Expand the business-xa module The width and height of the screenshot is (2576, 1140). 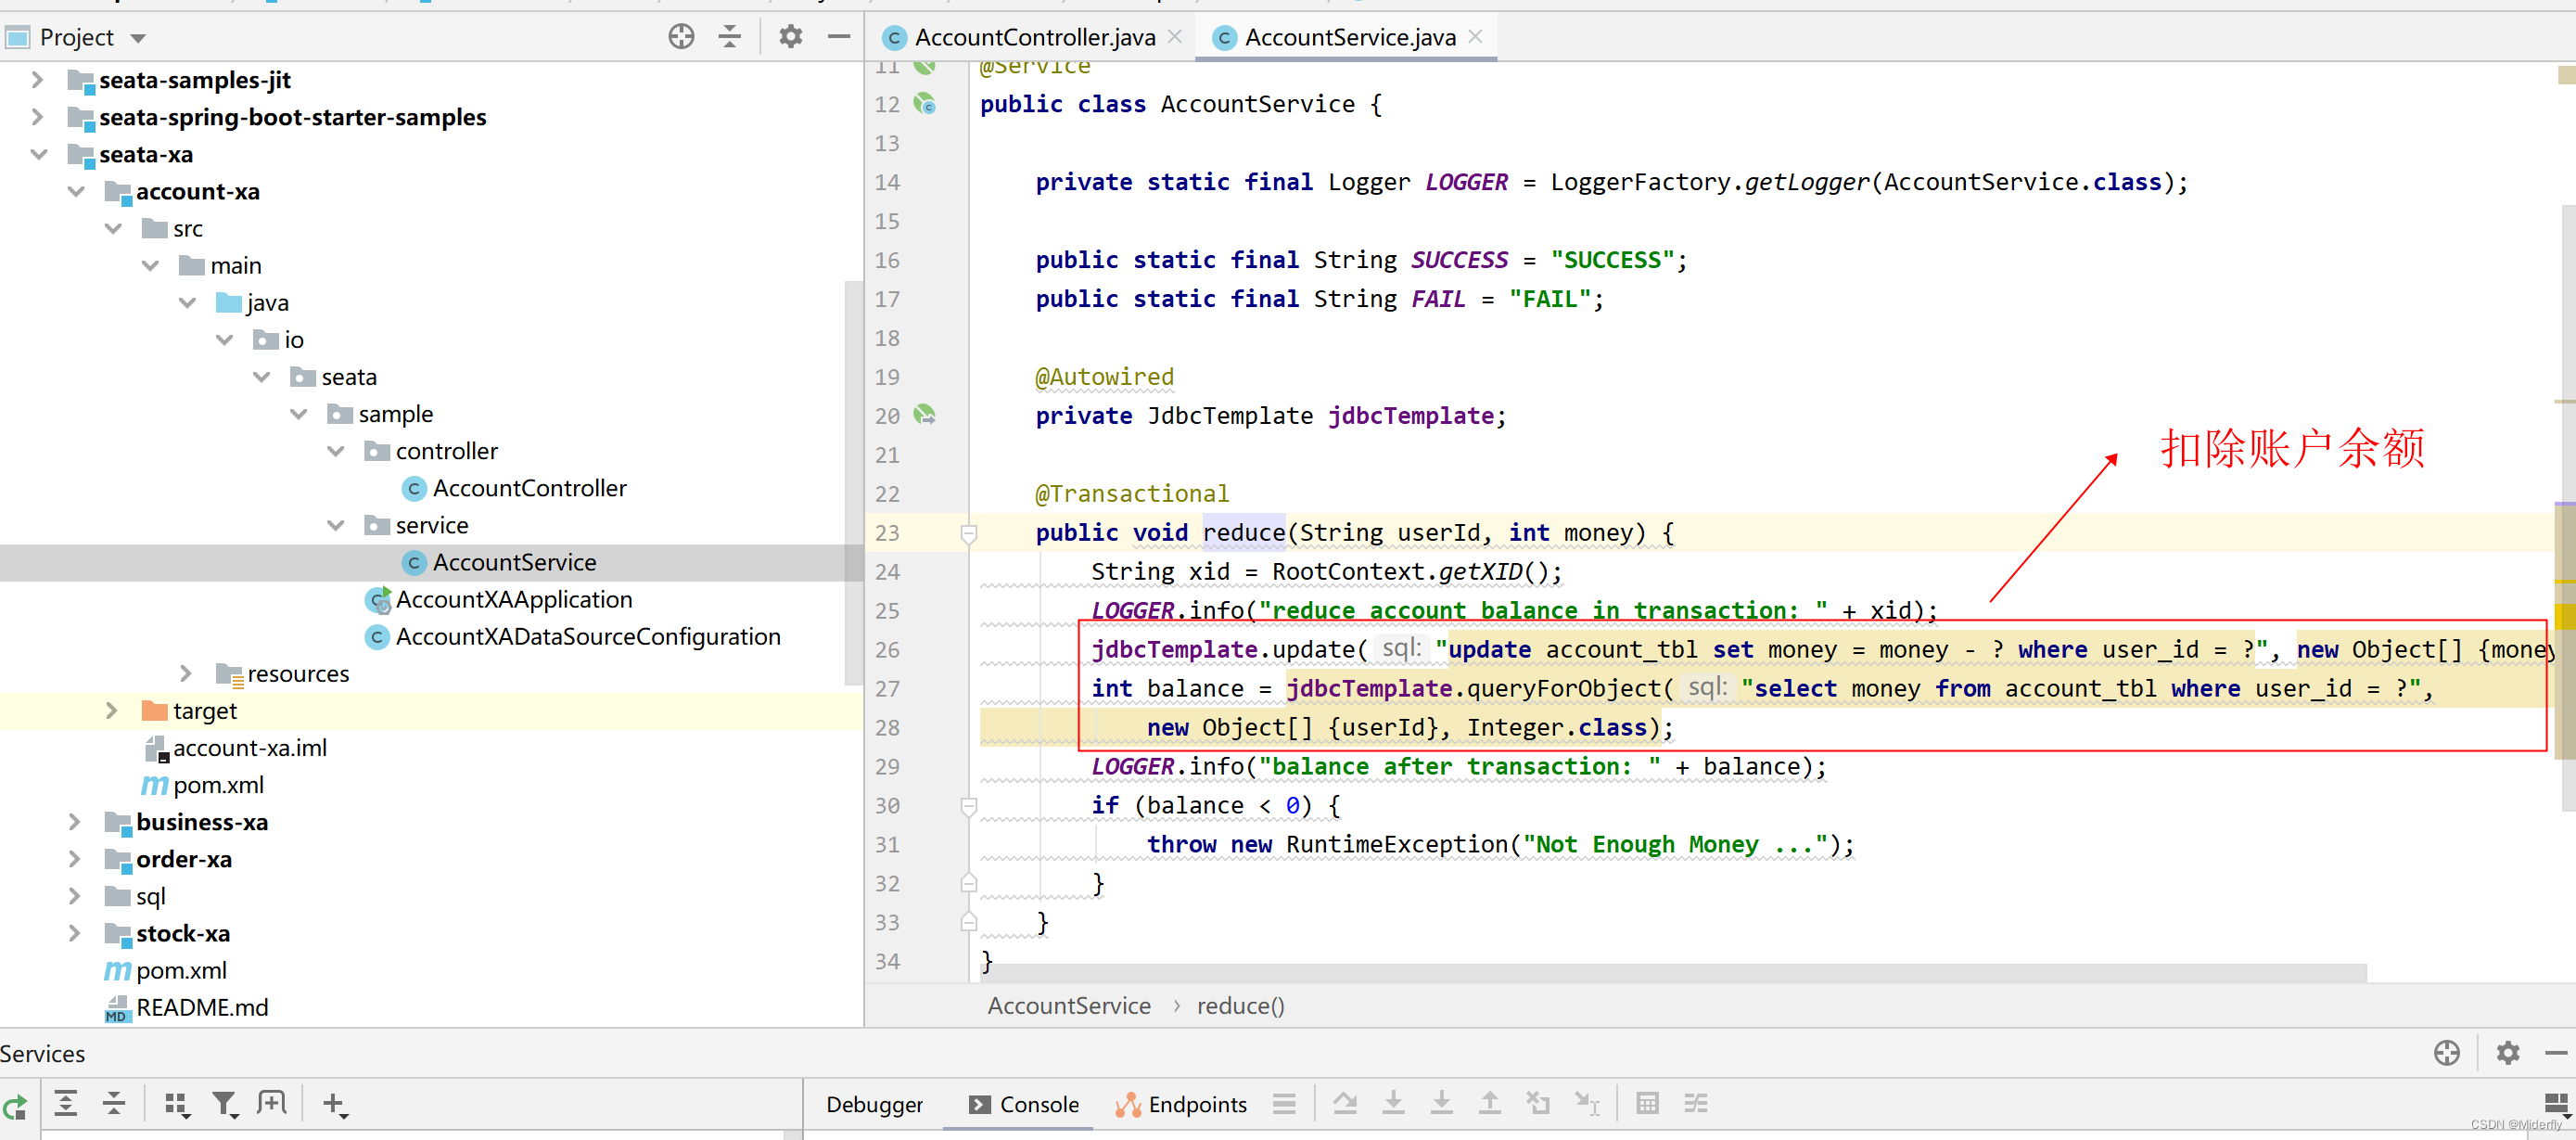(75, 822)
